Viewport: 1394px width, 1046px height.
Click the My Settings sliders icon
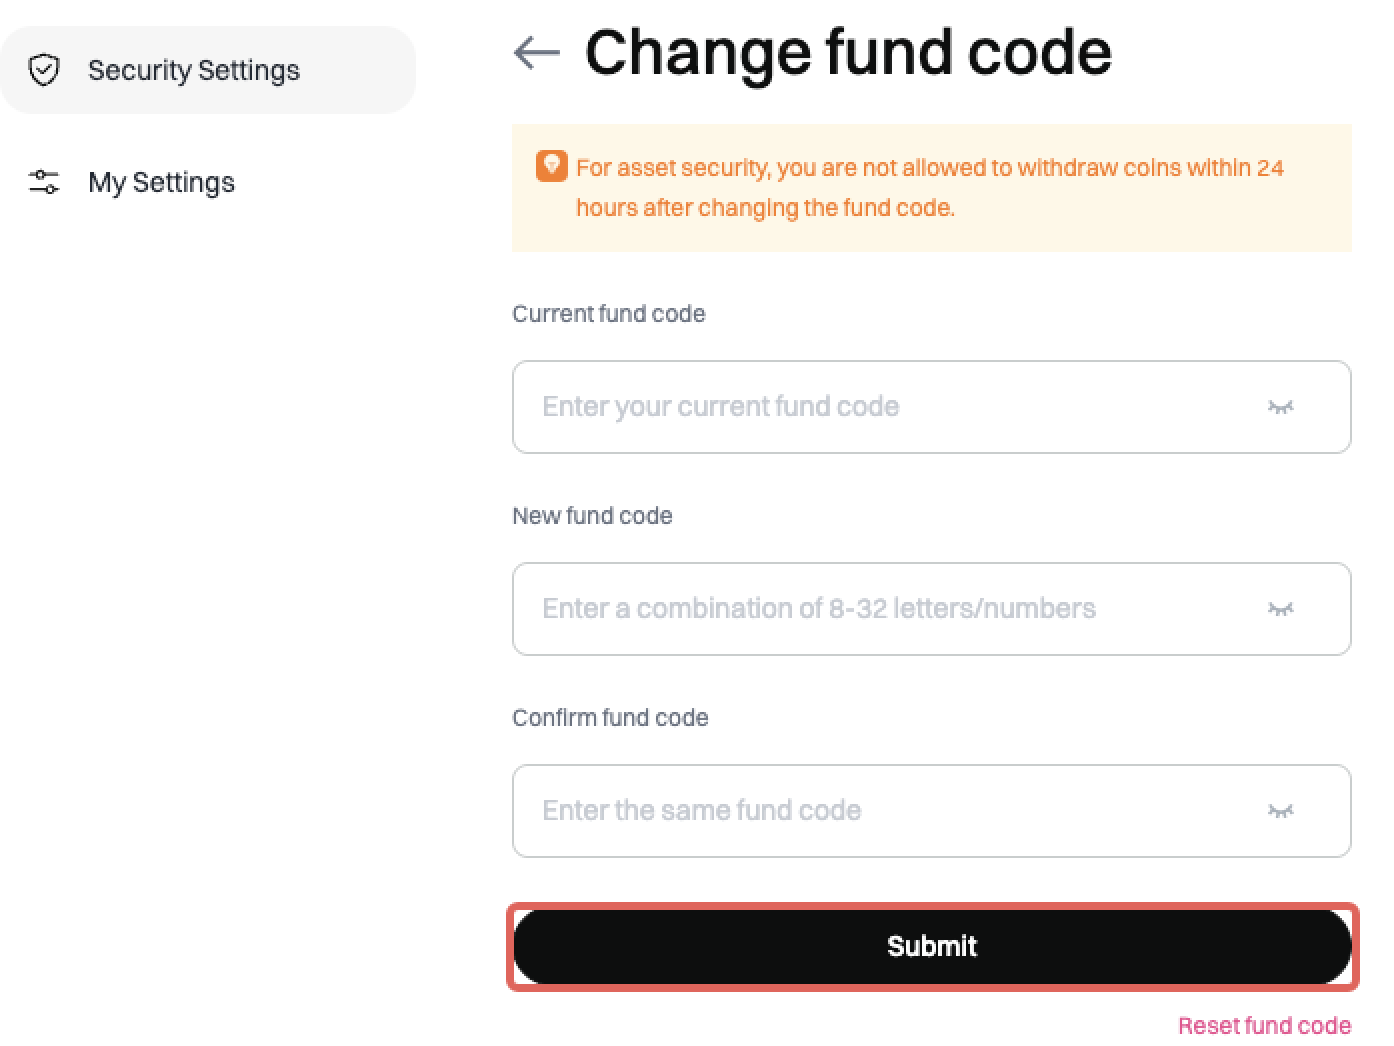44,182
